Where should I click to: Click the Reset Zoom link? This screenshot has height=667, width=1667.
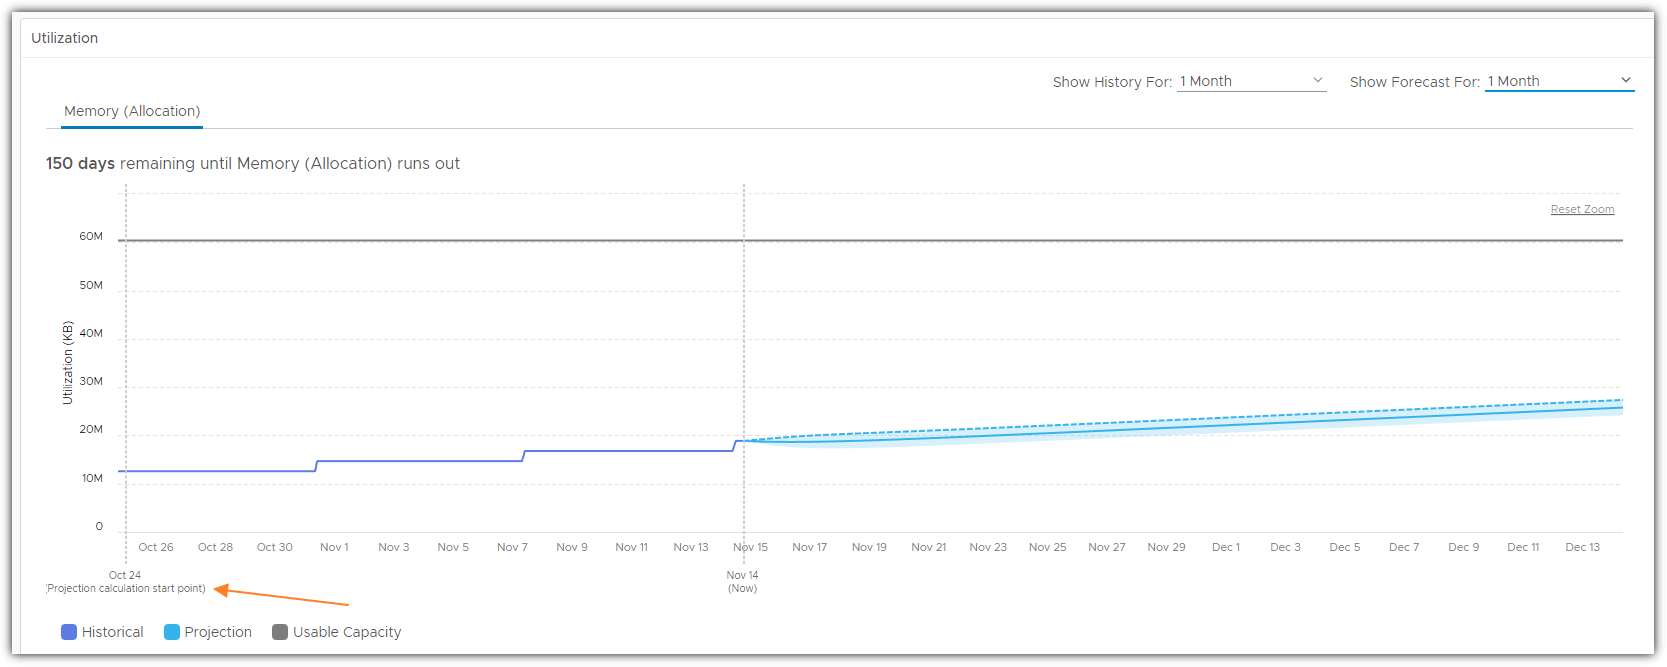(1582, 209)
